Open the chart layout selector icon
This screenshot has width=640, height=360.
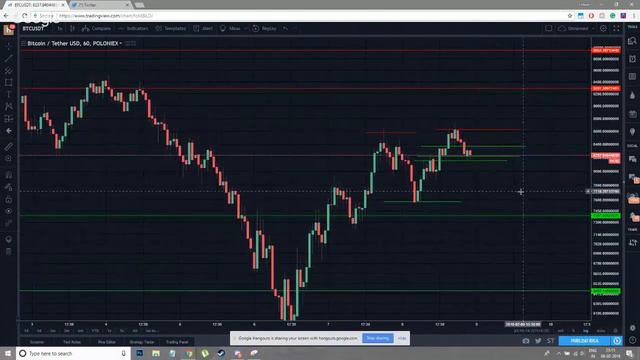[549, 29]
